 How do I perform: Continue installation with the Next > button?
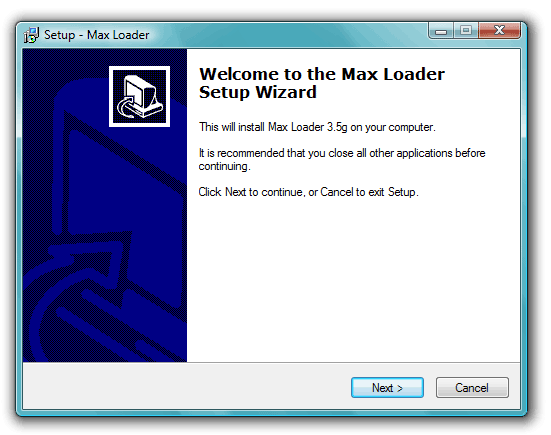(387, 388)
